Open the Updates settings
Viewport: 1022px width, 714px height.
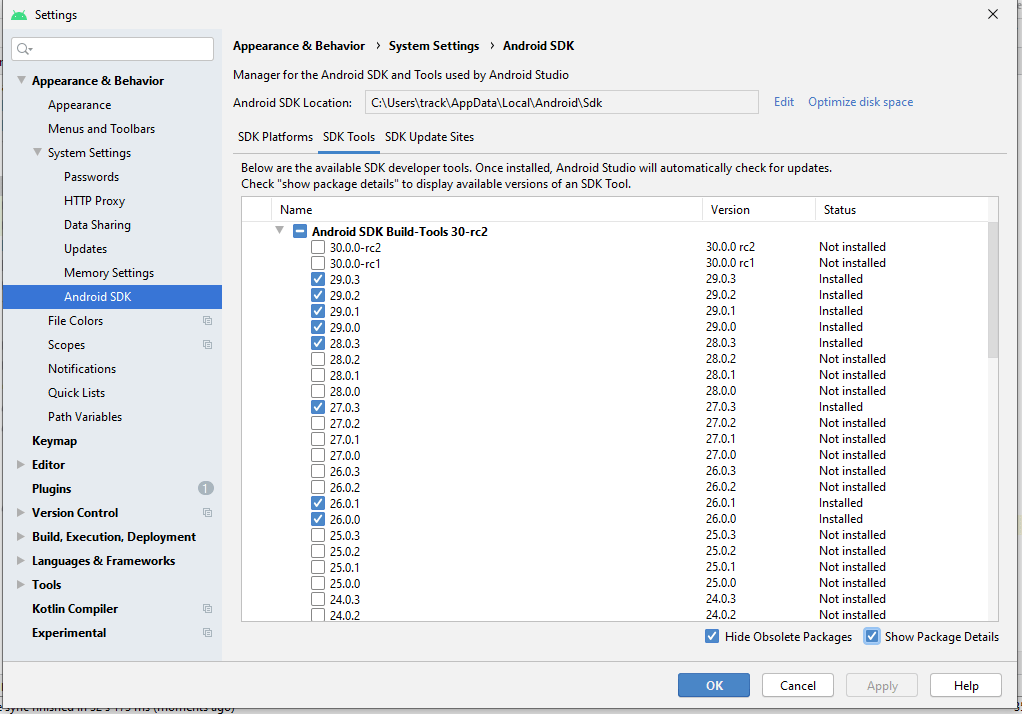tap(85, 249)
